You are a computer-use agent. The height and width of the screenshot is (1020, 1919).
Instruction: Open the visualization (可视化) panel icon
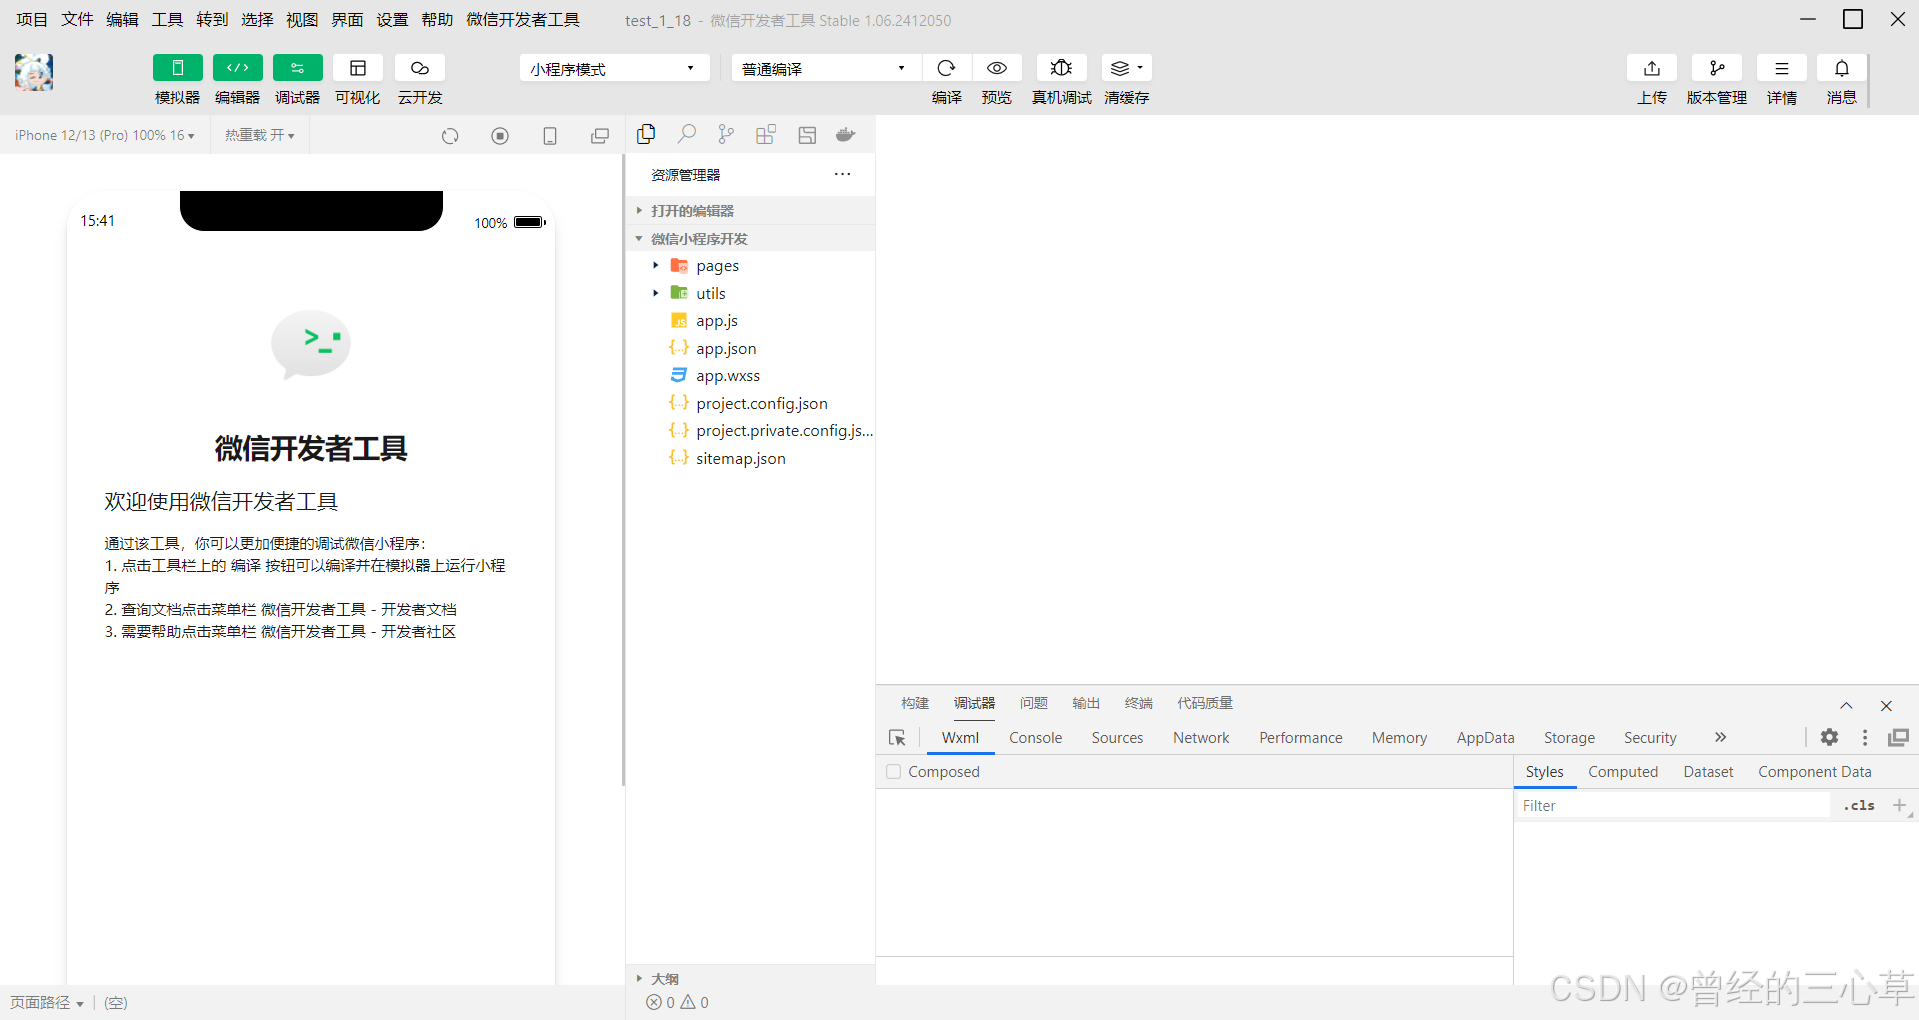(358, 68)
